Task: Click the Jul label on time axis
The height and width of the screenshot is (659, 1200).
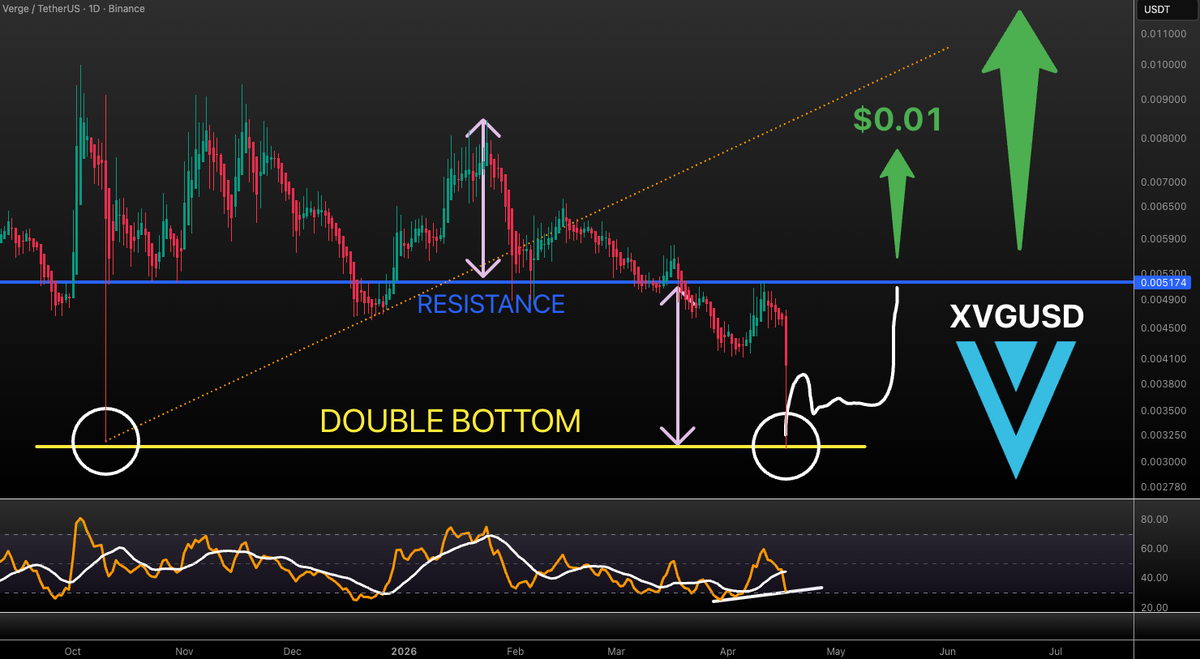Action: pos(1056,650)
